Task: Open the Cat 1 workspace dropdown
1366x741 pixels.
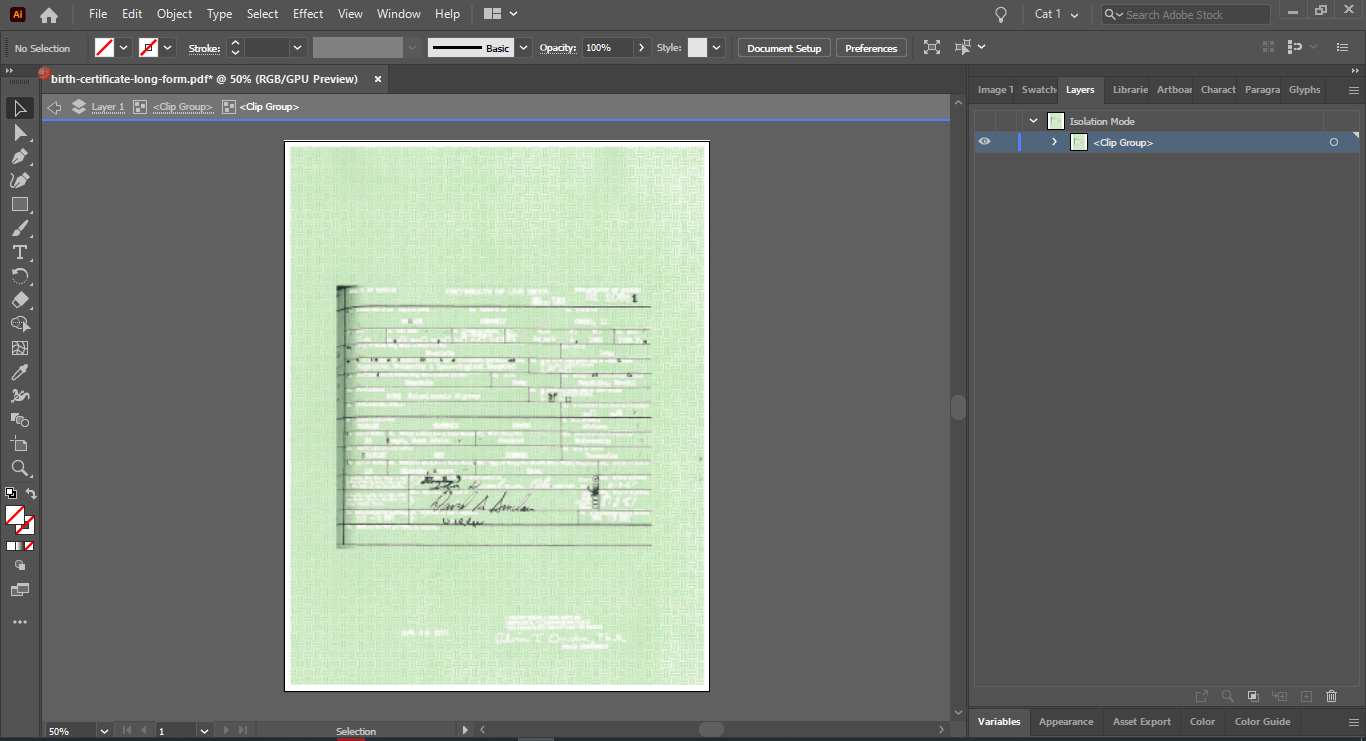Action: (1057, 14)
